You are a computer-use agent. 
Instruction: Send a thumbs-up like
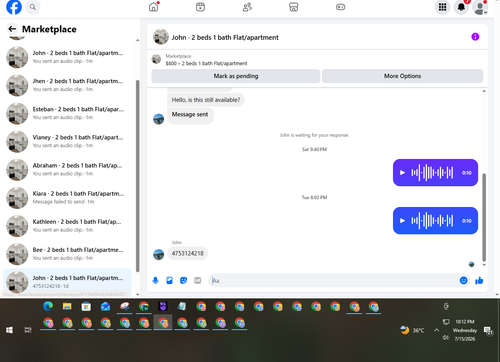pyautogui.click(x=479, y=280)
